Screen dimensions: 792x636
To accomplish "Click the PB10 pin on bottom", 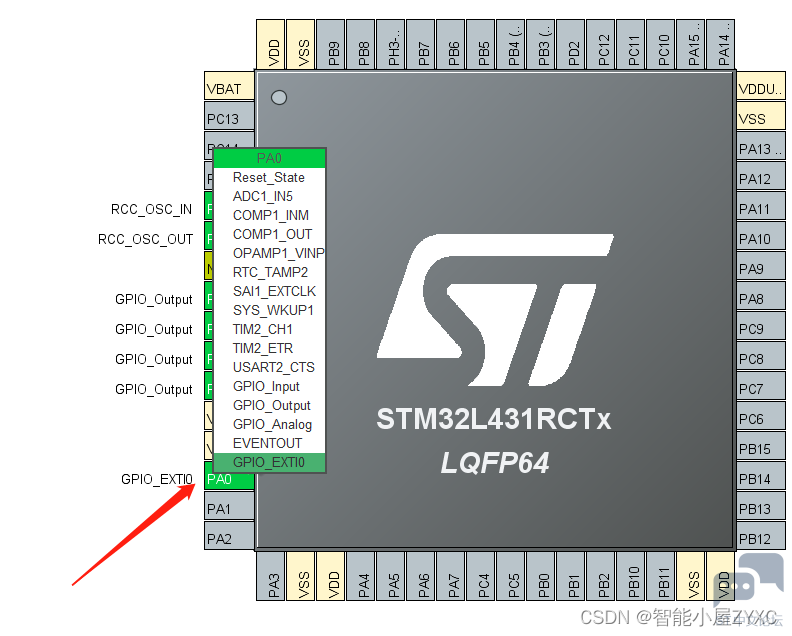I will pyautogui.click(x=631, y=576).
